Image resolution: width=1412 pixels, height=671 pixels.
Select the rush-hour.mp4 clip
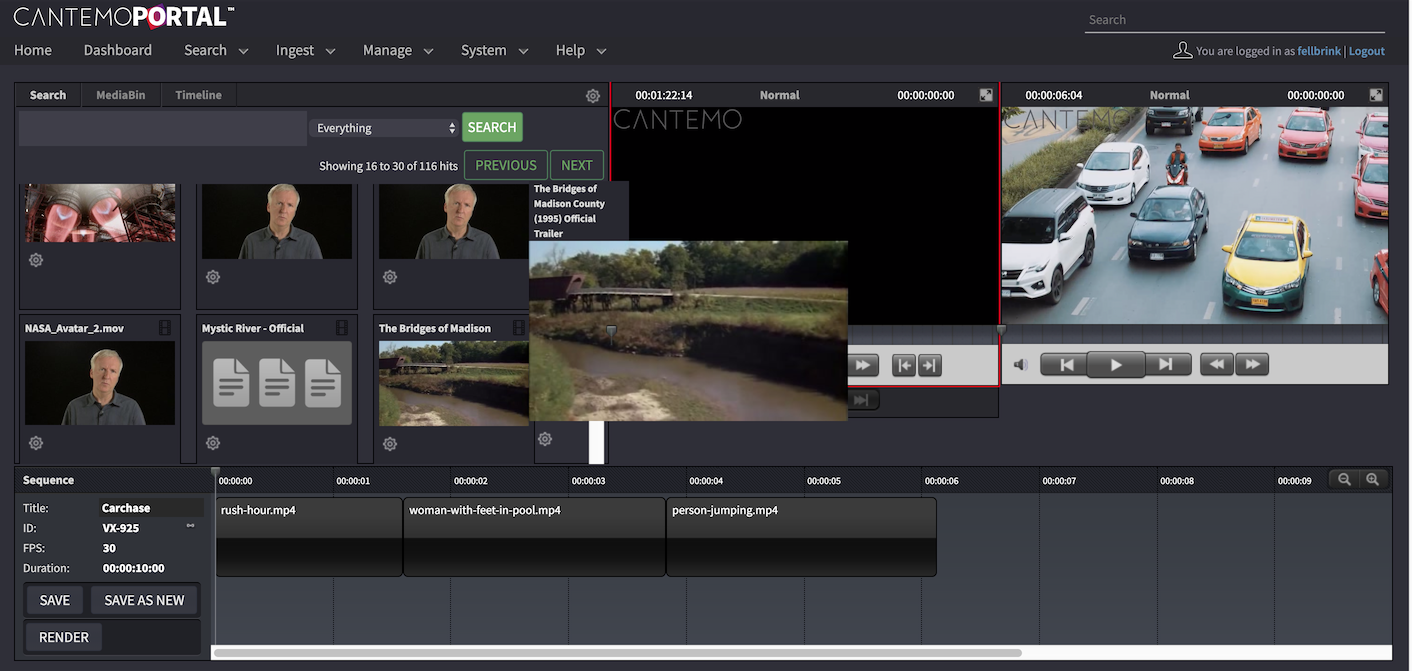pyautogui.click(x=309, y=537)
